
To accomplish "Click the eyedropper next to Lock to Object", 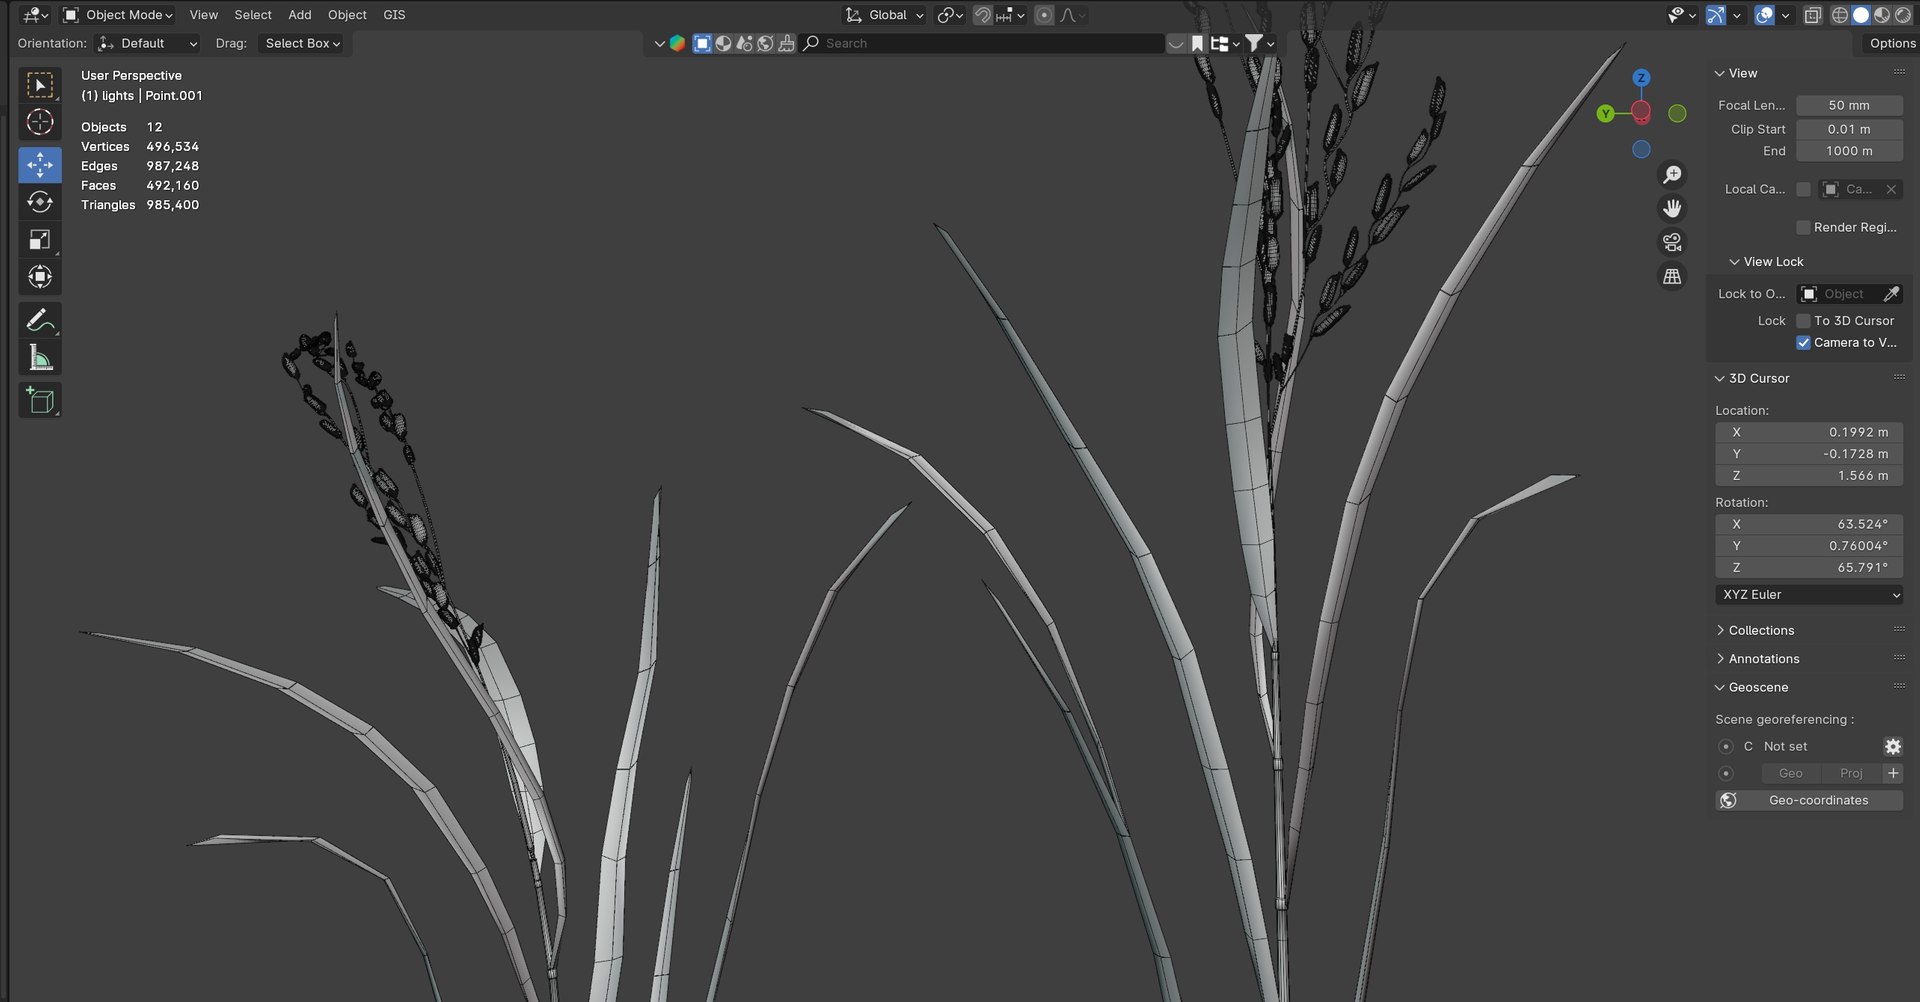I will tap(1891, 294).
